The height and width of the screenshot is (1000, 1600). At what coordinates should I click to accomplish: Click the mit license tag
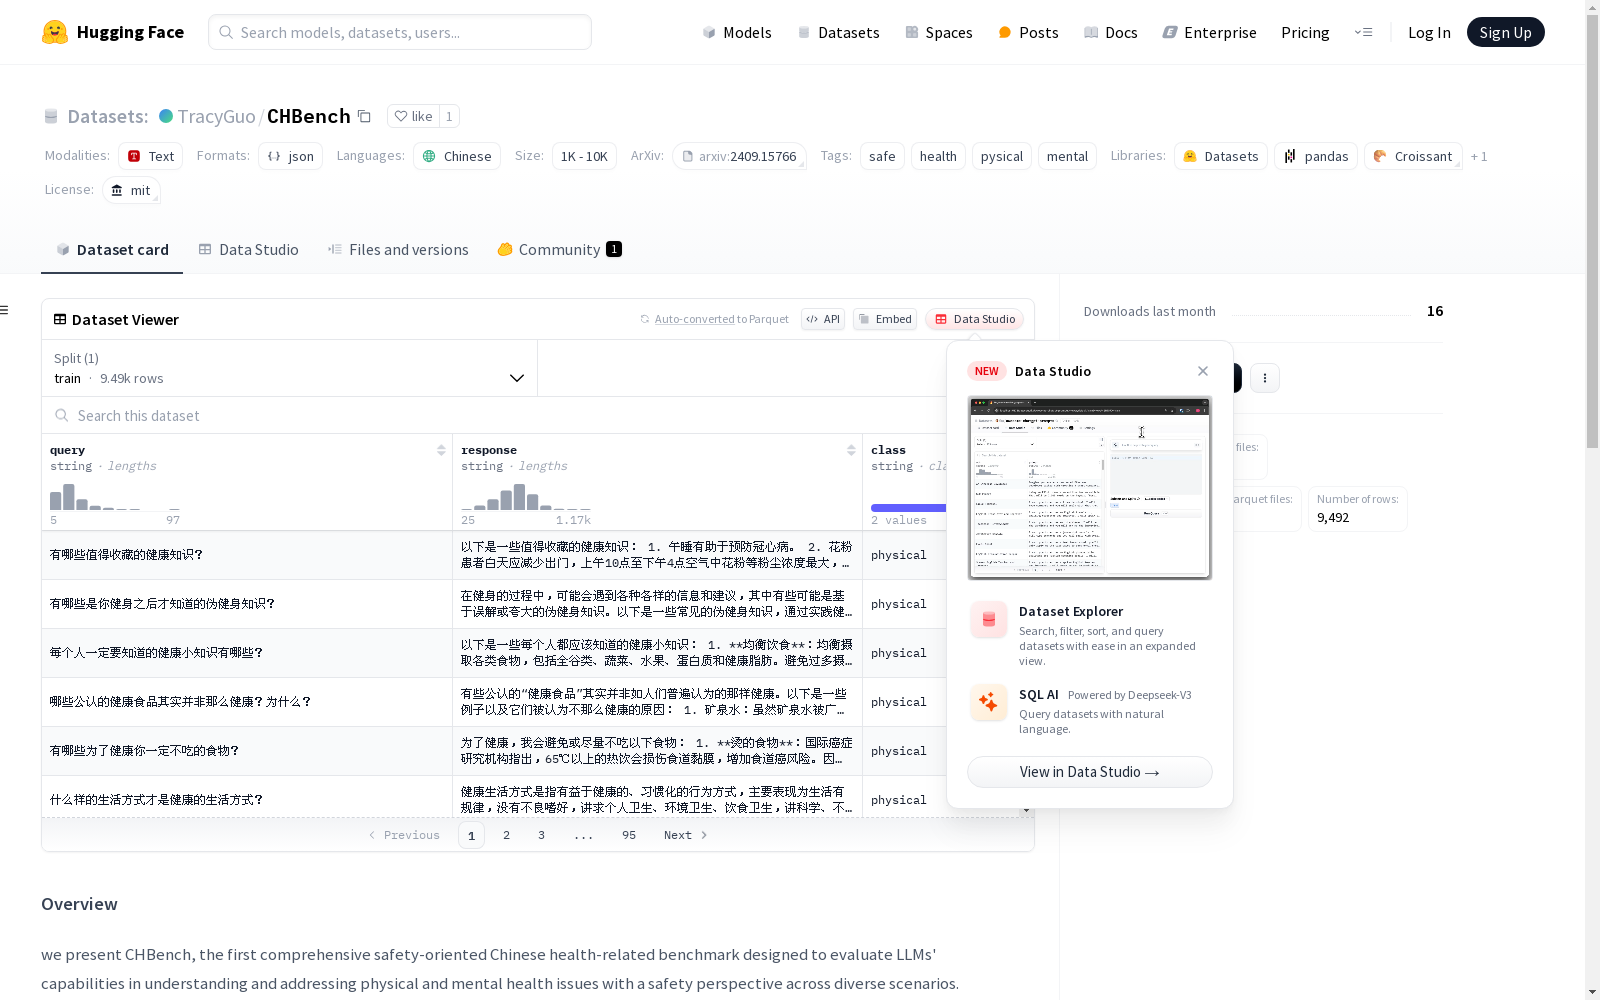click(131, 190)
